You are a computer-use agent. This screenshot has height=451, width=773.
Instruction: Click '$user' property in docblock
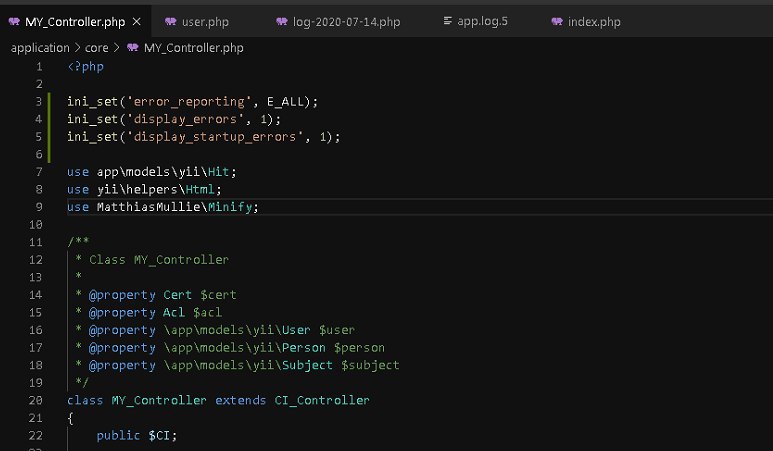336,330
